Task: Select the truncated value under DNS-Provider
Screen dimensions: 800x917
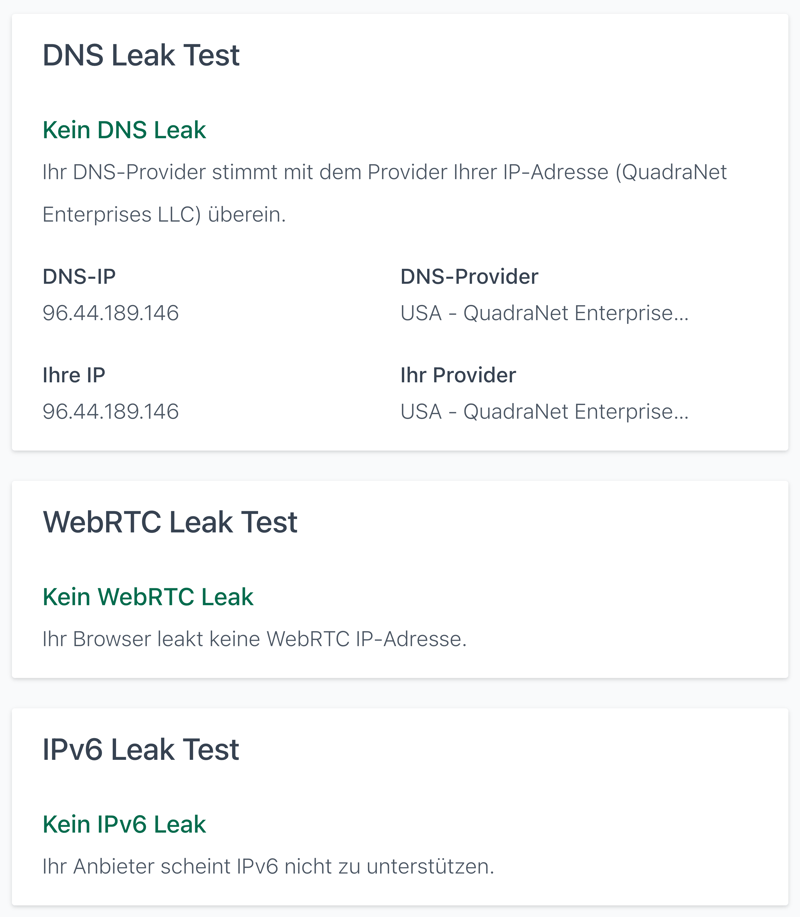Action: tap(544, 313)
